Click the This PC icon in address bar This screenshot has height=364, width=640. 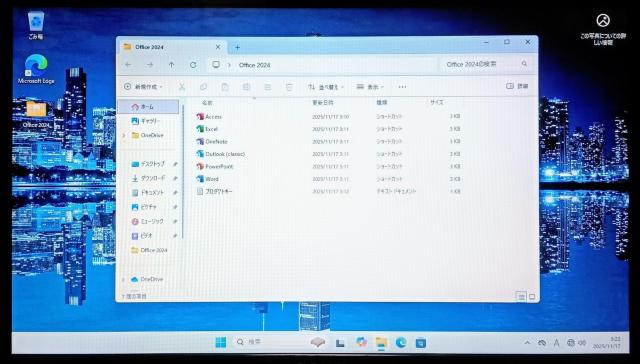(x=216, y=65)
